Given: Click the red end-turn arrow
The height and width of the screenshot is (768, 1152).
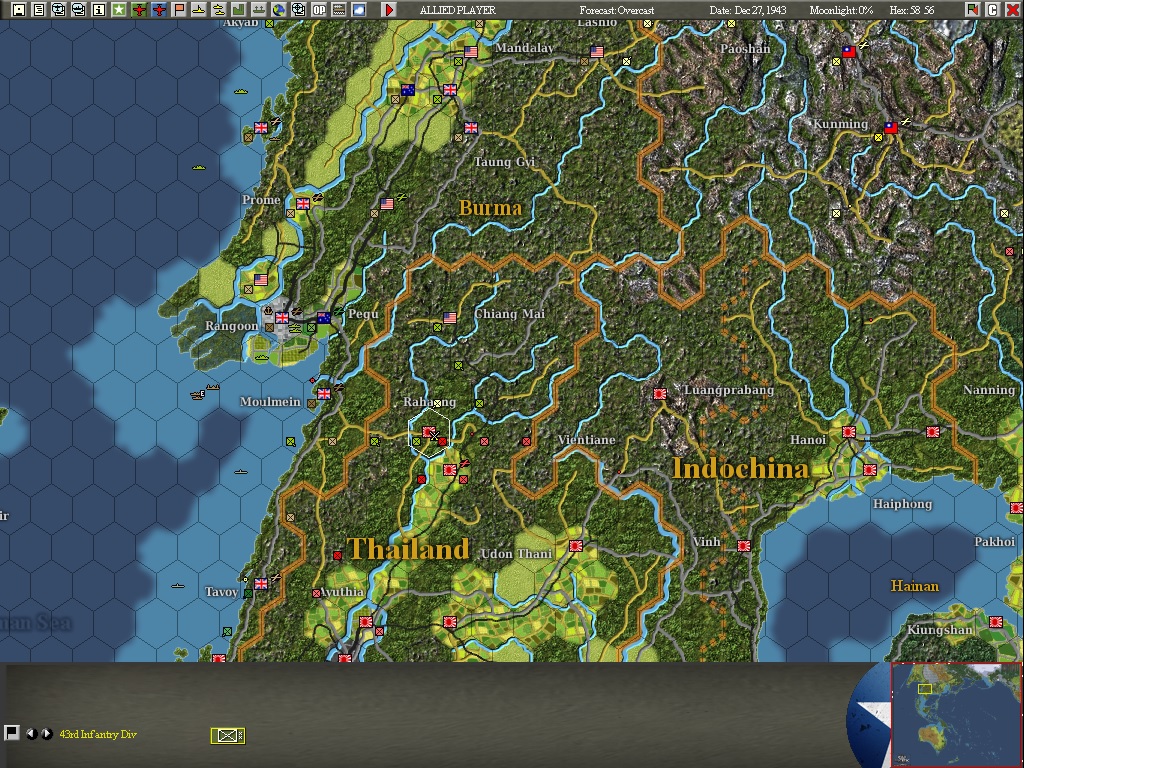Looking at the screenshot, I should 389,10.
